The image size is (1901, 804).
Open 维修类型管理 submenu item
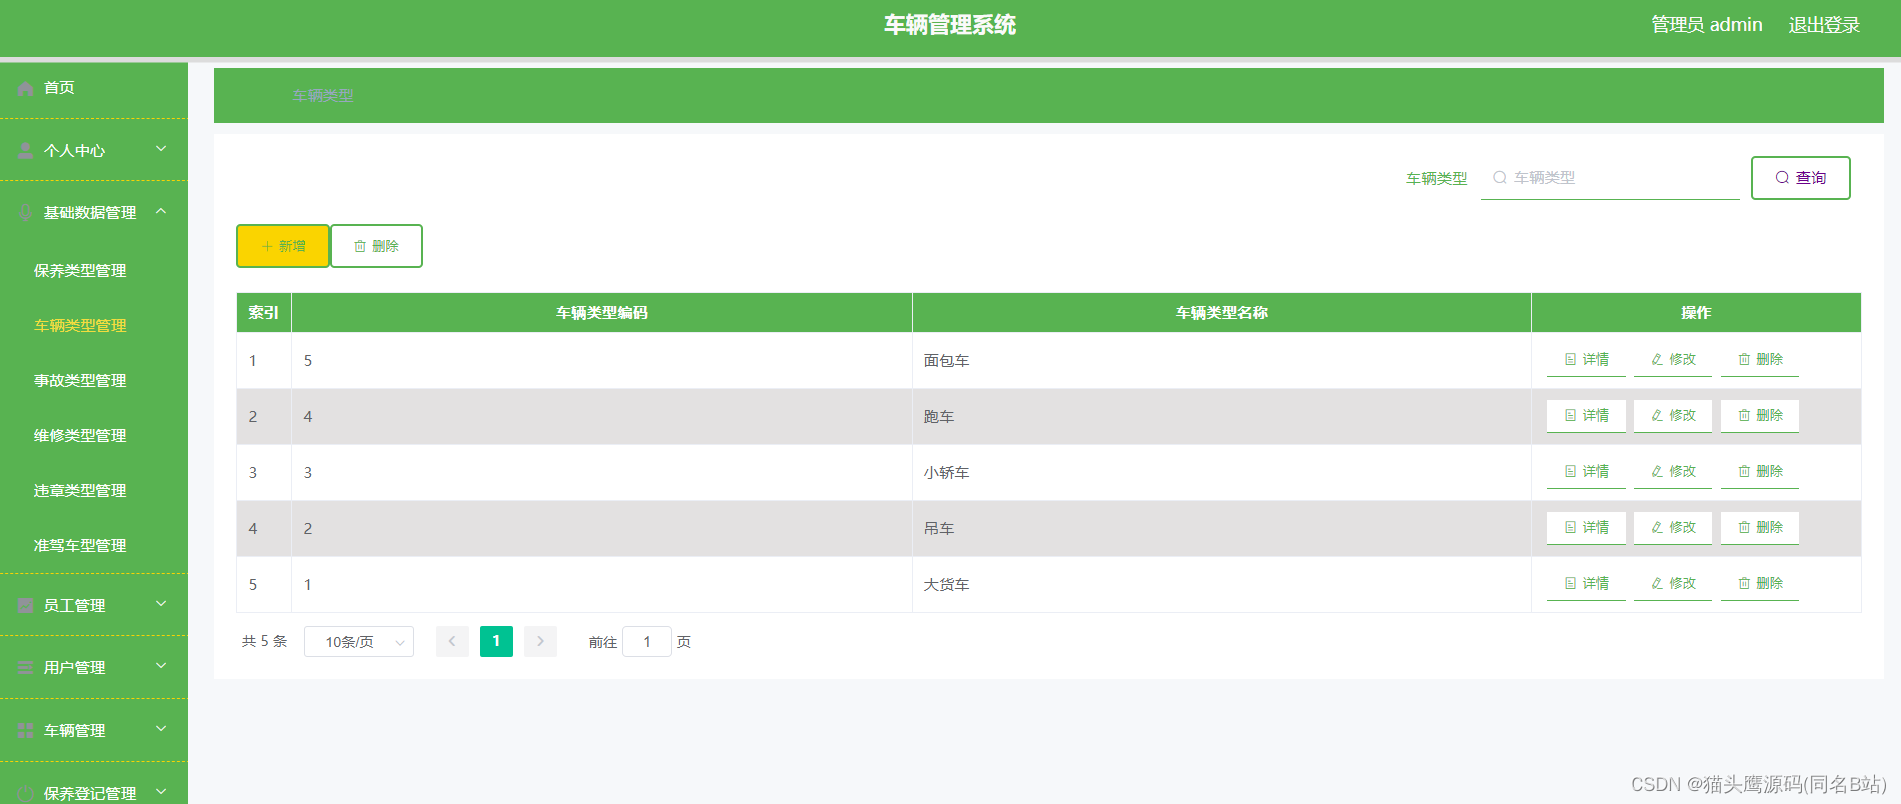click(80, 436)
